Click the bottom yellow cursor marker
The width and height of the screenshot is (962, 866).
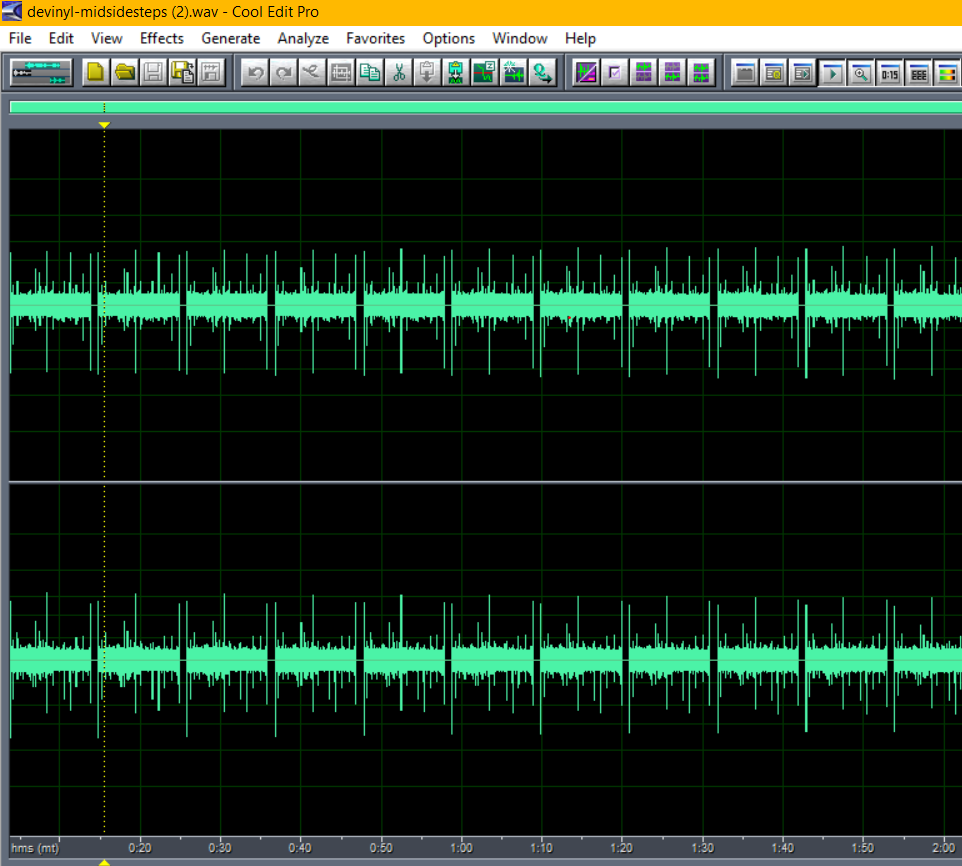click(x=104, y=862)
